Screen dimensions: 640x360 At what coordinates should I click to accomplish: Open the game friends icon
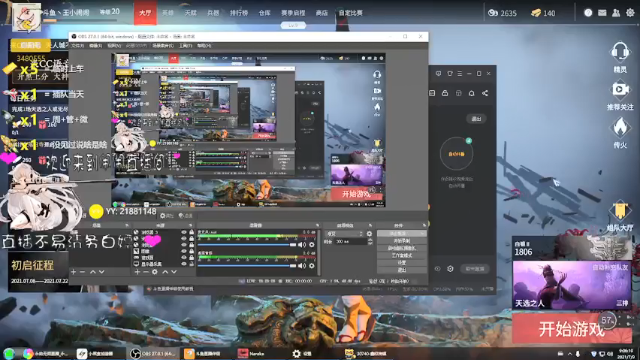pyautogui.click(x=616, y=13)
